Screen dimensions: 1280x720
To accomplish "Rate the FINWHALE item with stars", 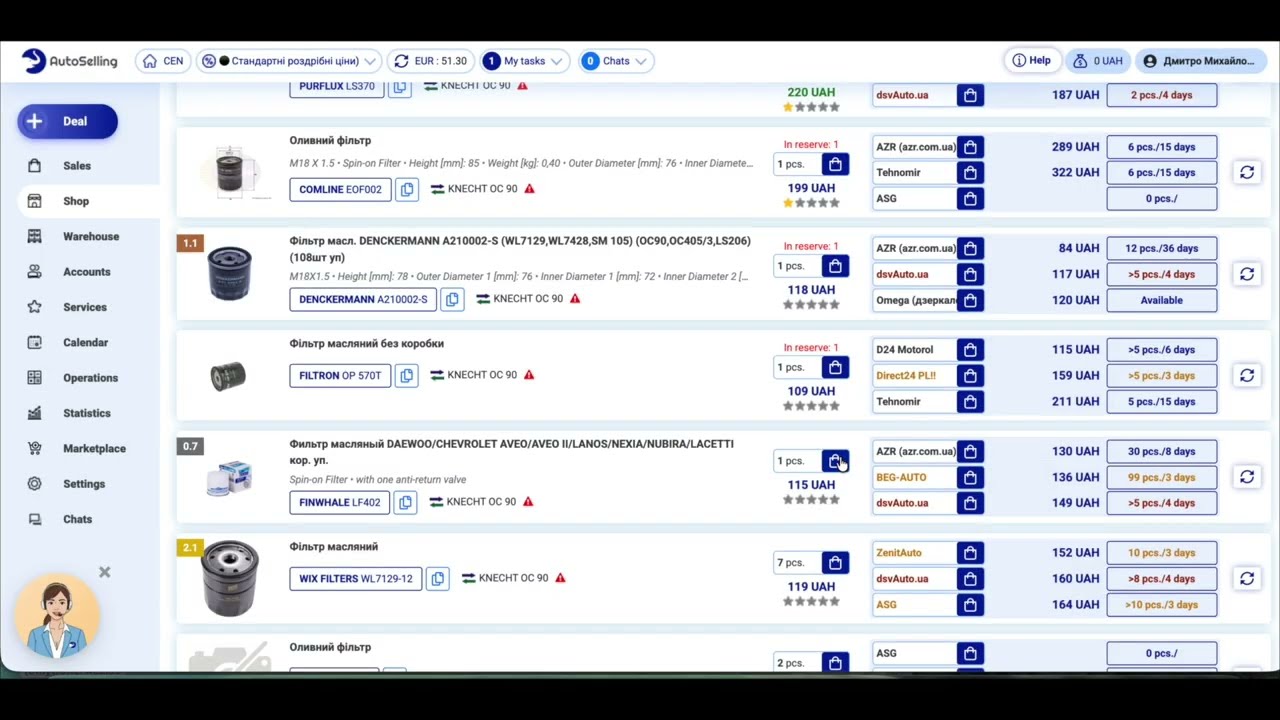I will (x=811, y=500).
